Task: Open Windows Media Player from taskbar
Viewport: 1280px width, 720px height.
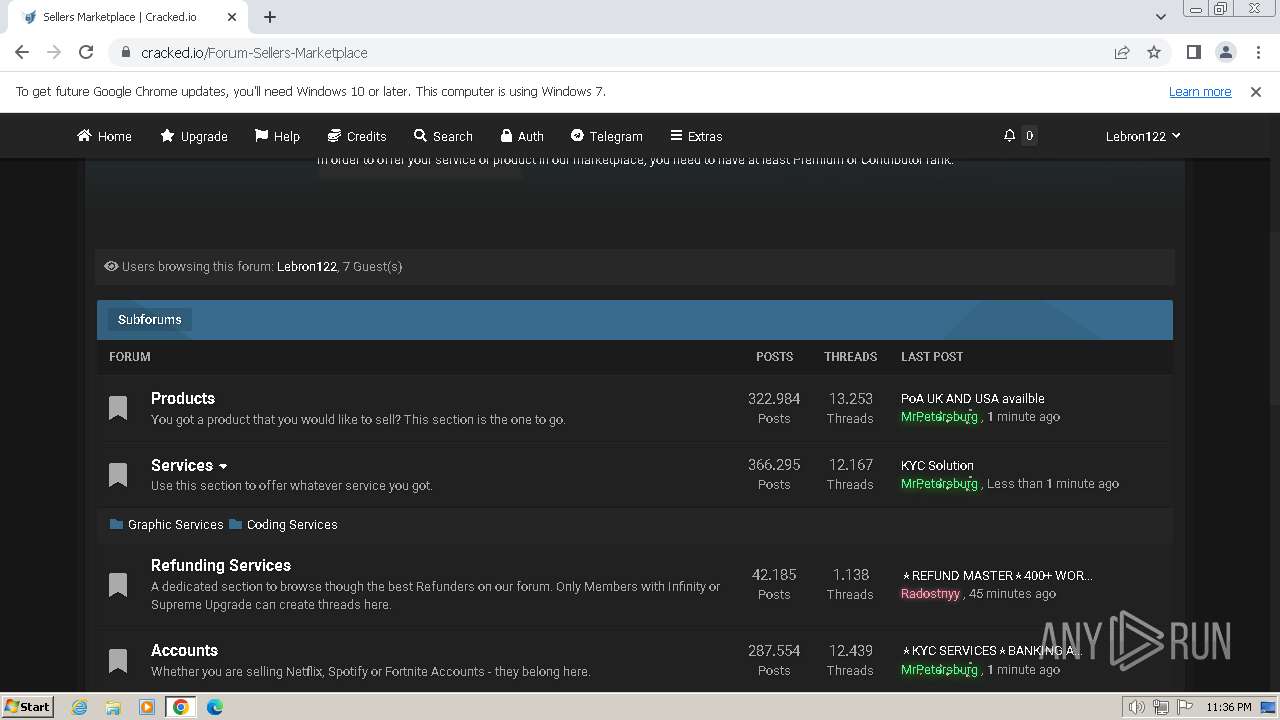Action: click(x=147, y=707)
